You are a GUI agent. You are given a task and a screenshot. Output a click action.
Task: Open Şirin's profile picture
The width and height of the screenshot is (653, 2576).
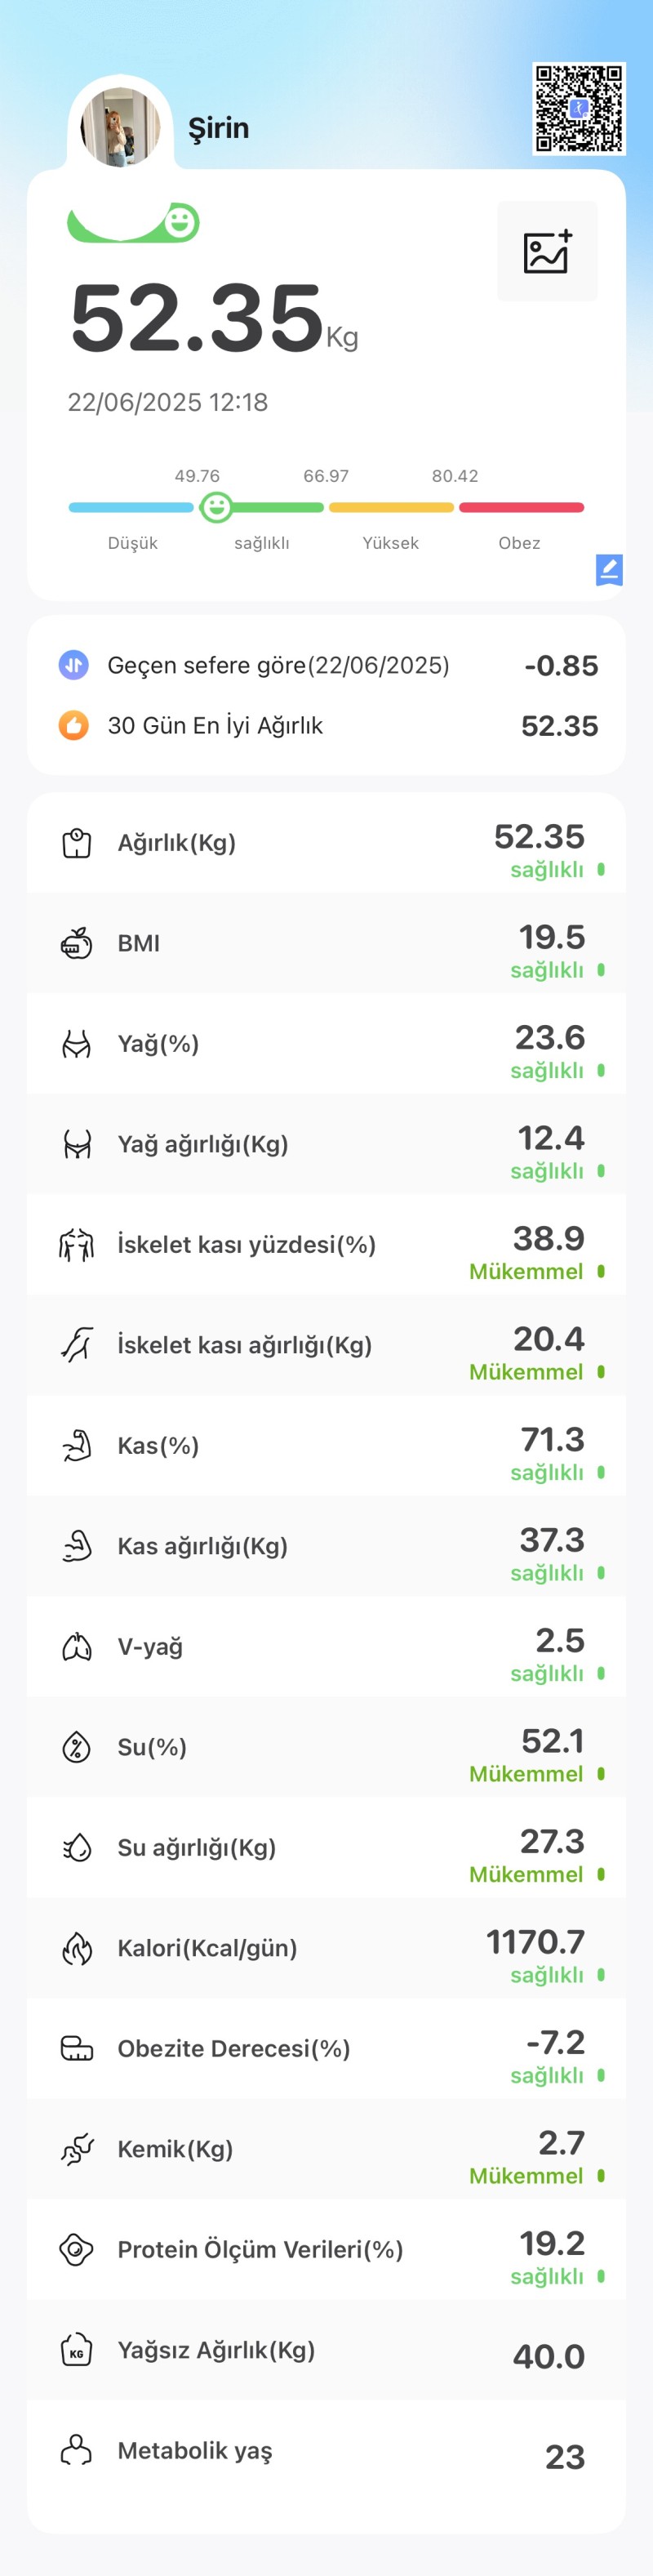tap(120, 126)
